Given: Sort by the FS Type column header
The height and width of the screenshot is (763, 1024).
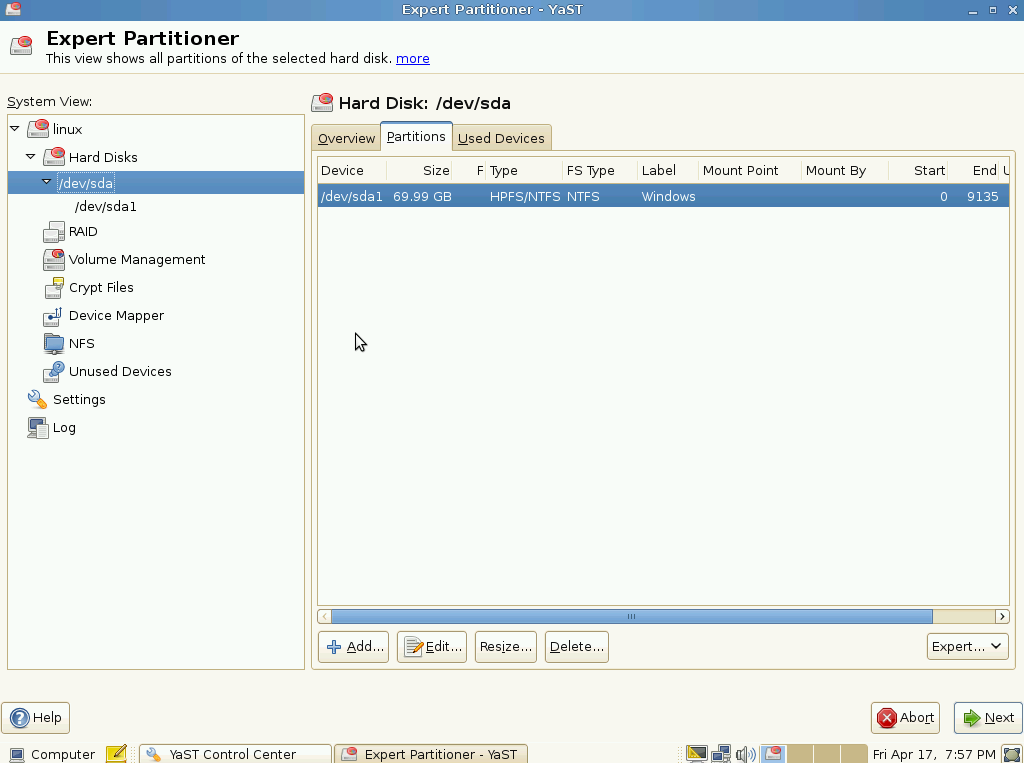Looking at the screenshot, I should click(600, 170).
